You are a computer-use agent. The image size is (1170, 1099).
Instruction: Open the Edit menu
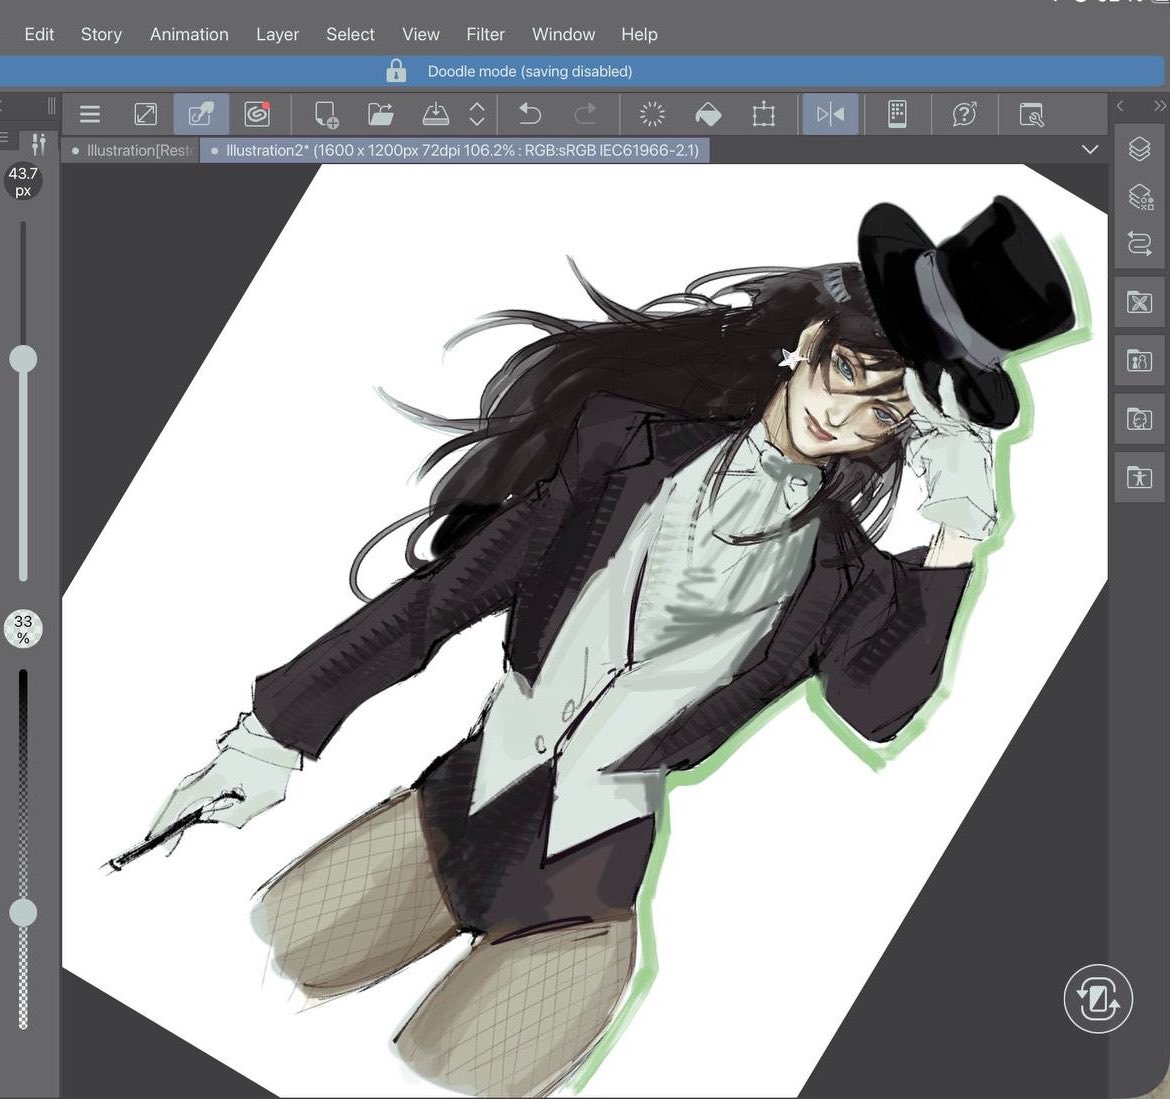point(39,34)
